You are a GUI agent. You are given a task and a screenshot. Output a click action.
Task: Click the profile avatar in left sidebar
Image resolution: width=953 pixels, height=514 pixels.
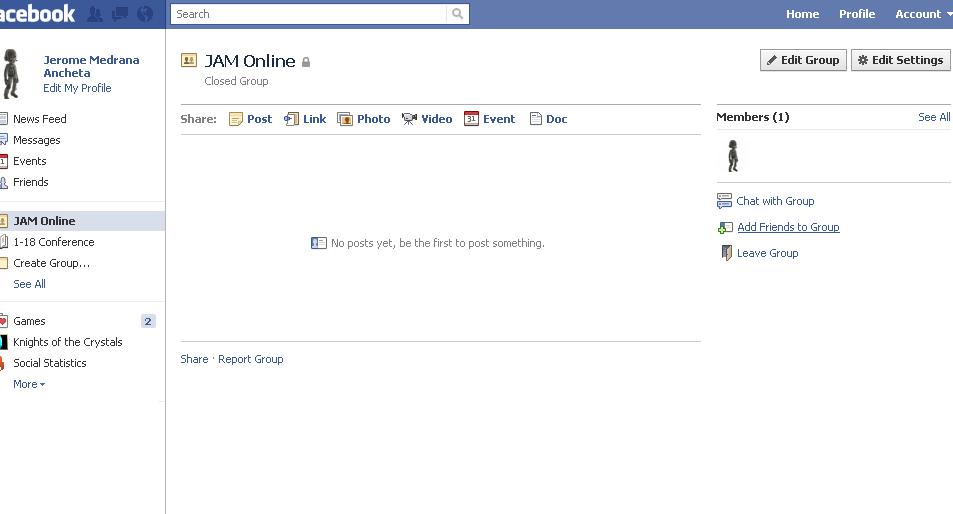click(x=11, y=74)
